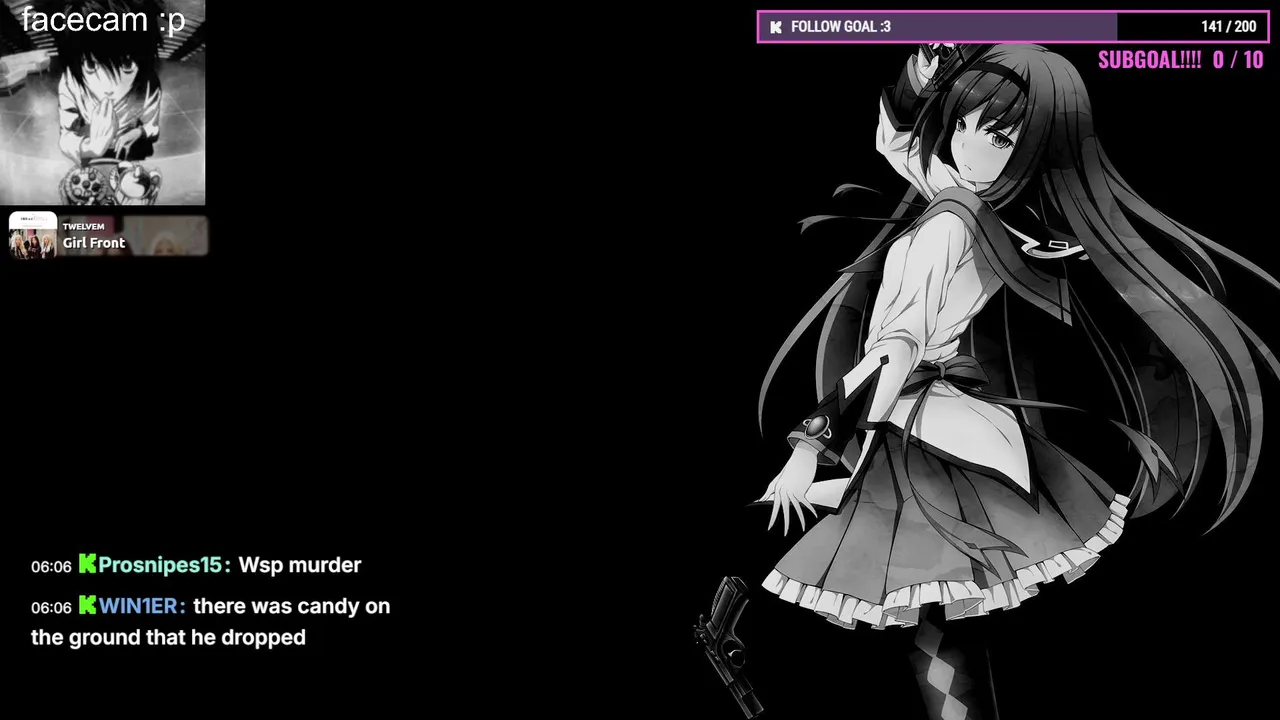1280x720 pixels.
Task: Click the 'the ground that he dropped' message line
Action: (x=168, y=637)
